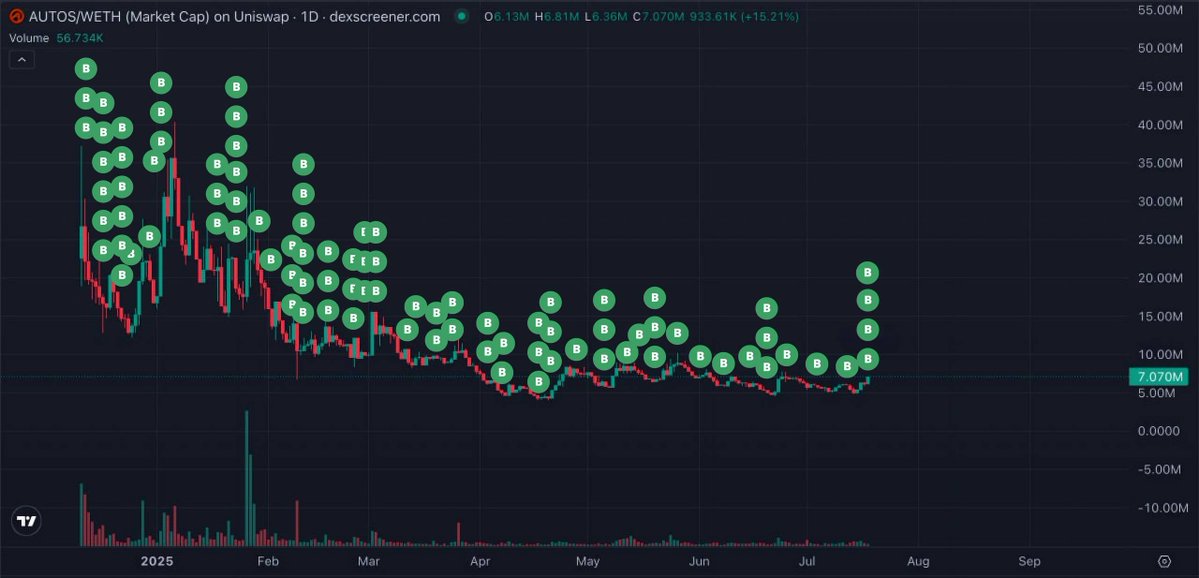The height and width of the screenshot is (578, 1199).
Task: Click the Aug label on the time axis
Action: [x=918, y=561]
